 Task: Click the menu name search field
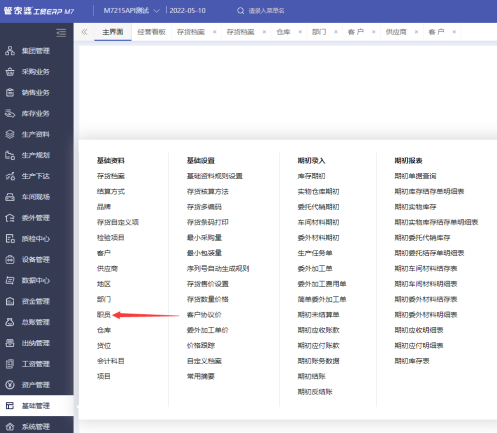[x=267, y=11]
